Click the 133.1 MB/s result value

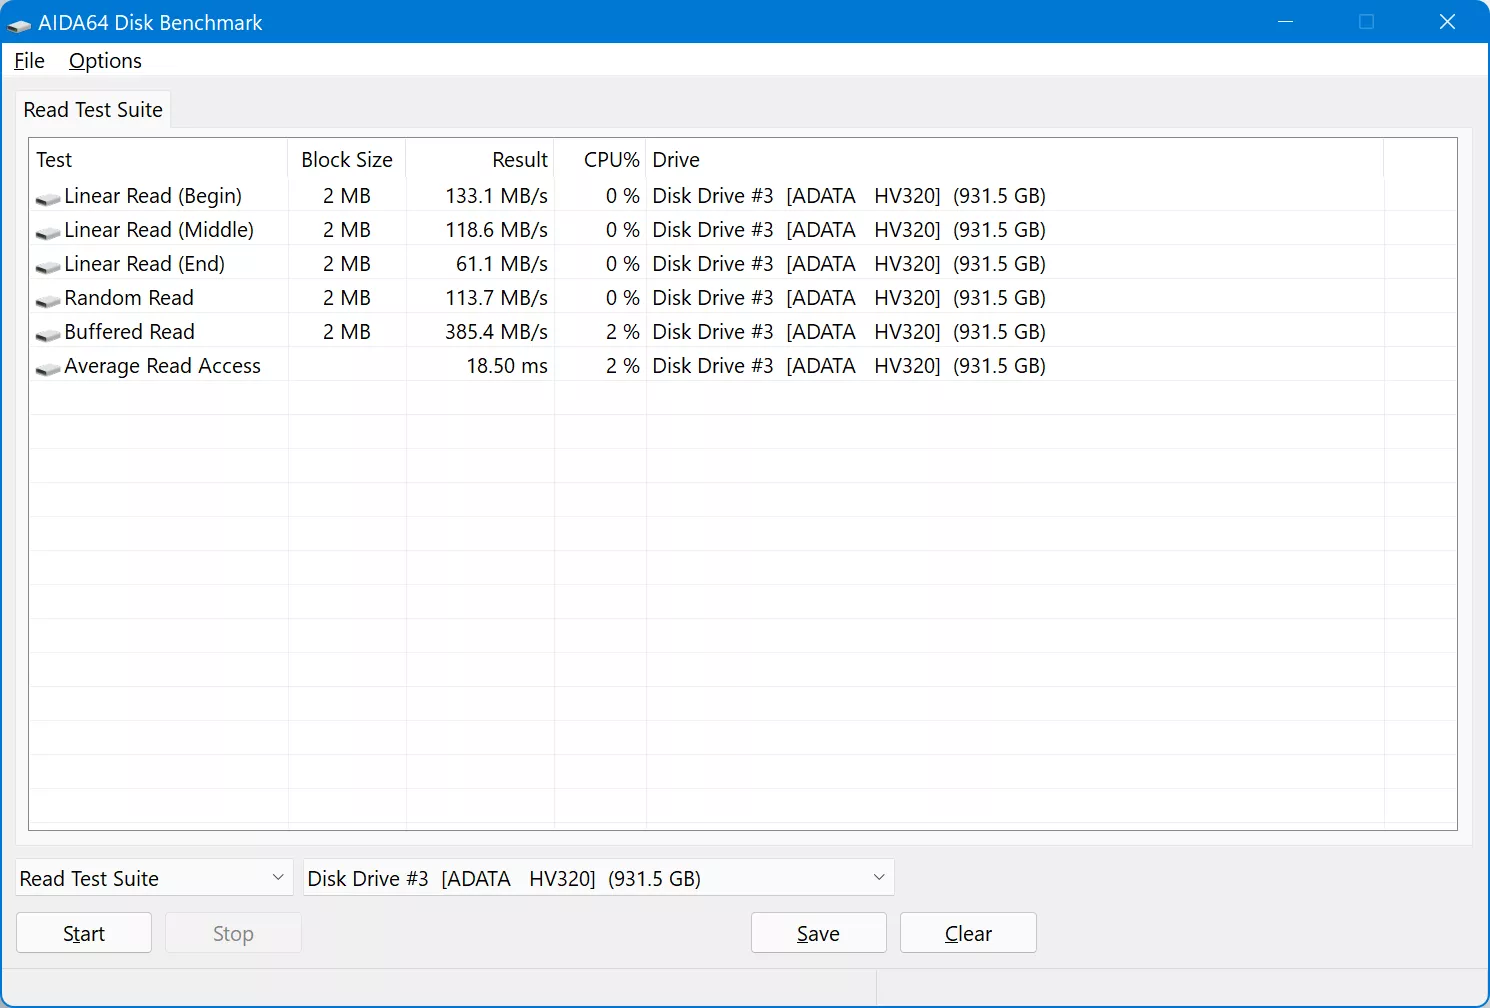point(497,196)
